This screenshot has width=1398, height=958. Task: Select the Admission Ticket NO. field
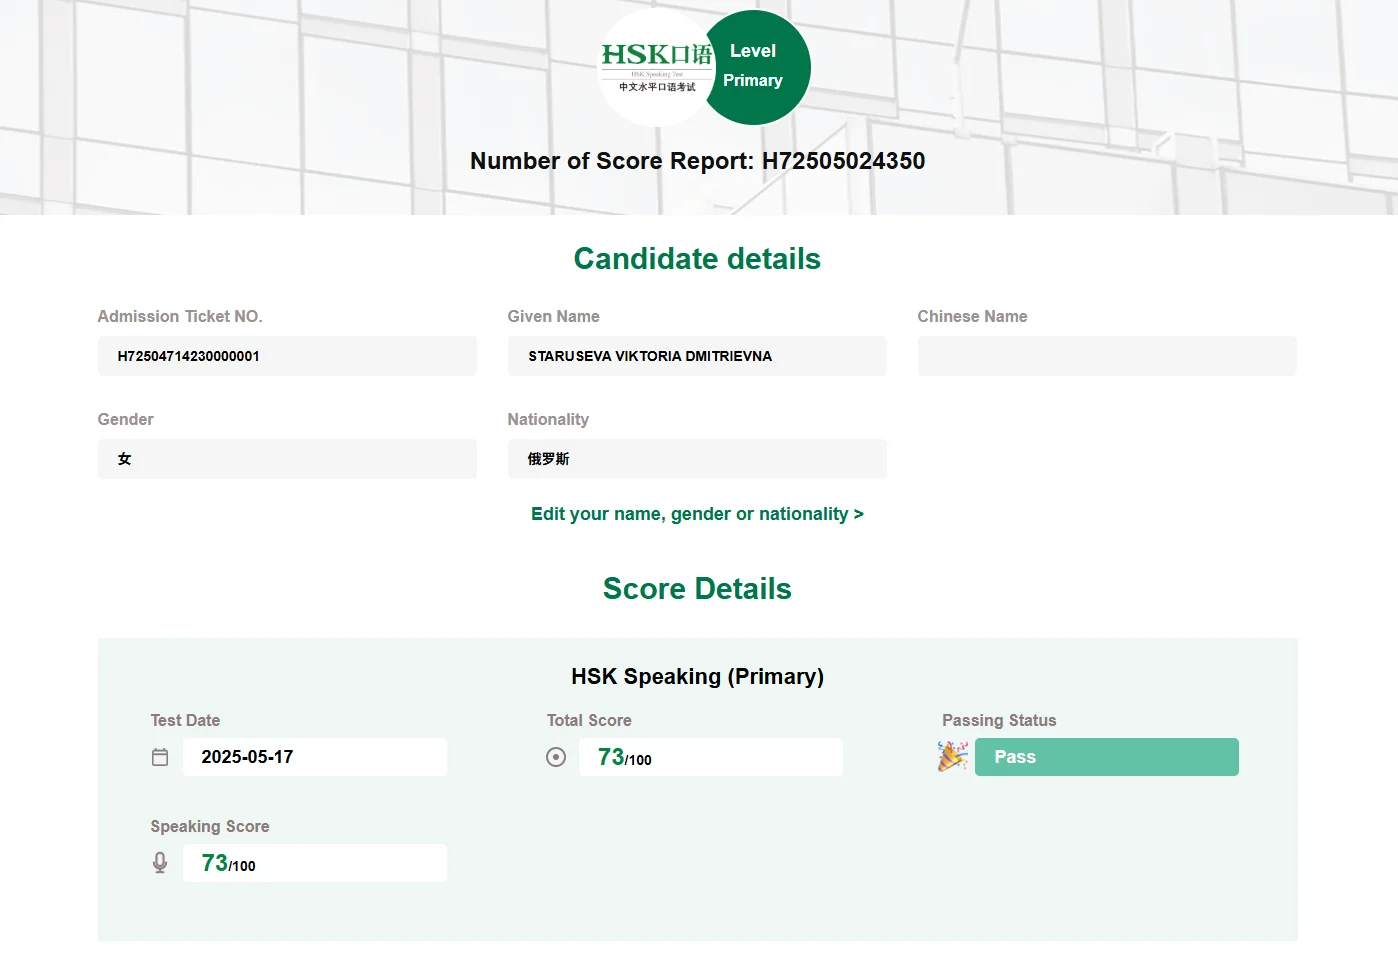click(x=287, y=356)
